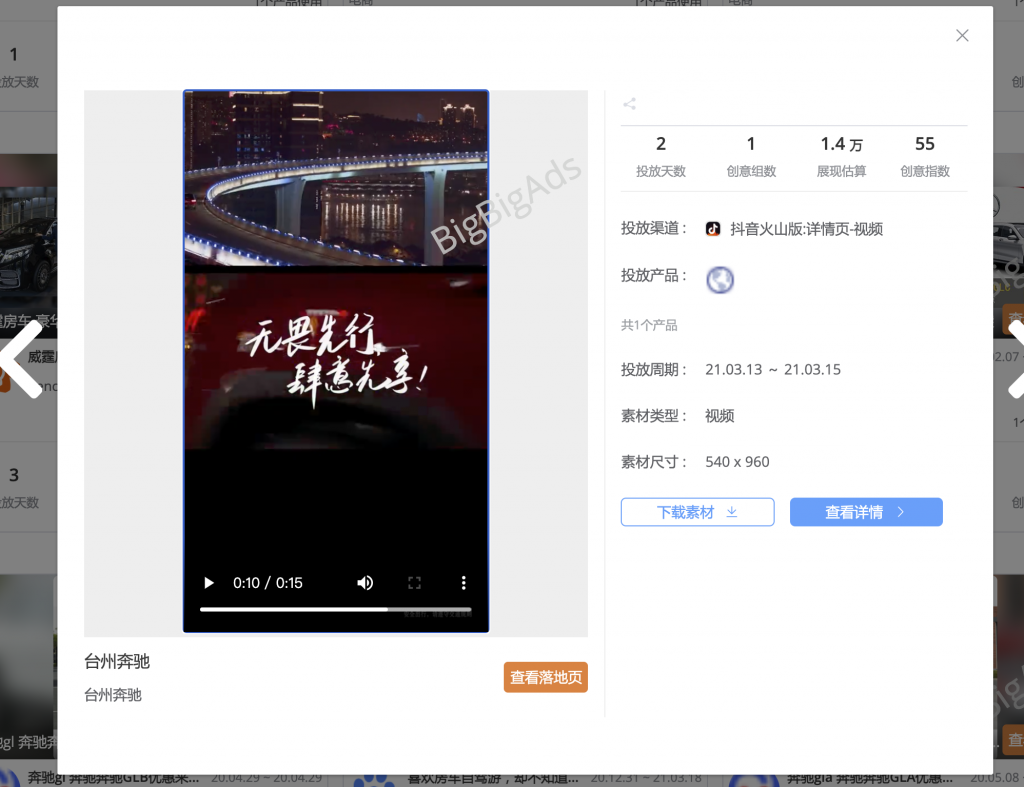Click the 台州奔驰 advertiser subtitle
This screenshot has height=787, width=1024.
point(113,695)
